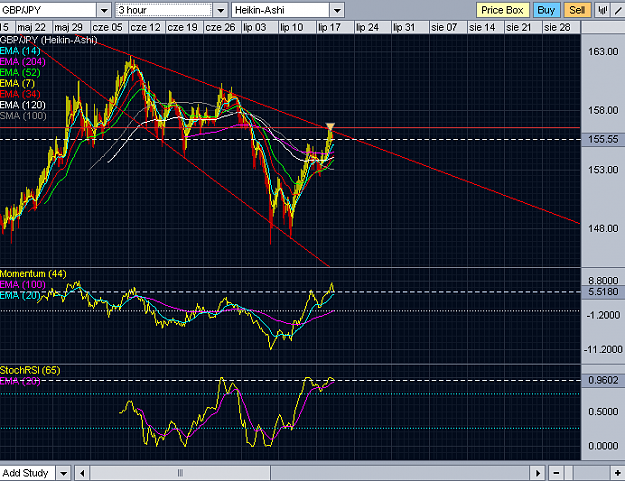This screenshot has height=481, width=625.
Task: Click the Momentum (44) study label
Action: 33,274
